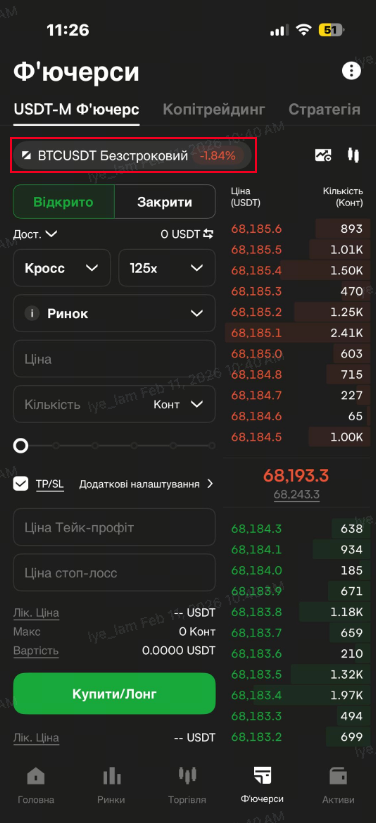The image size is (376, 823).
Task: Open the Стратегія tab
Action: click(x=324, y=110)
